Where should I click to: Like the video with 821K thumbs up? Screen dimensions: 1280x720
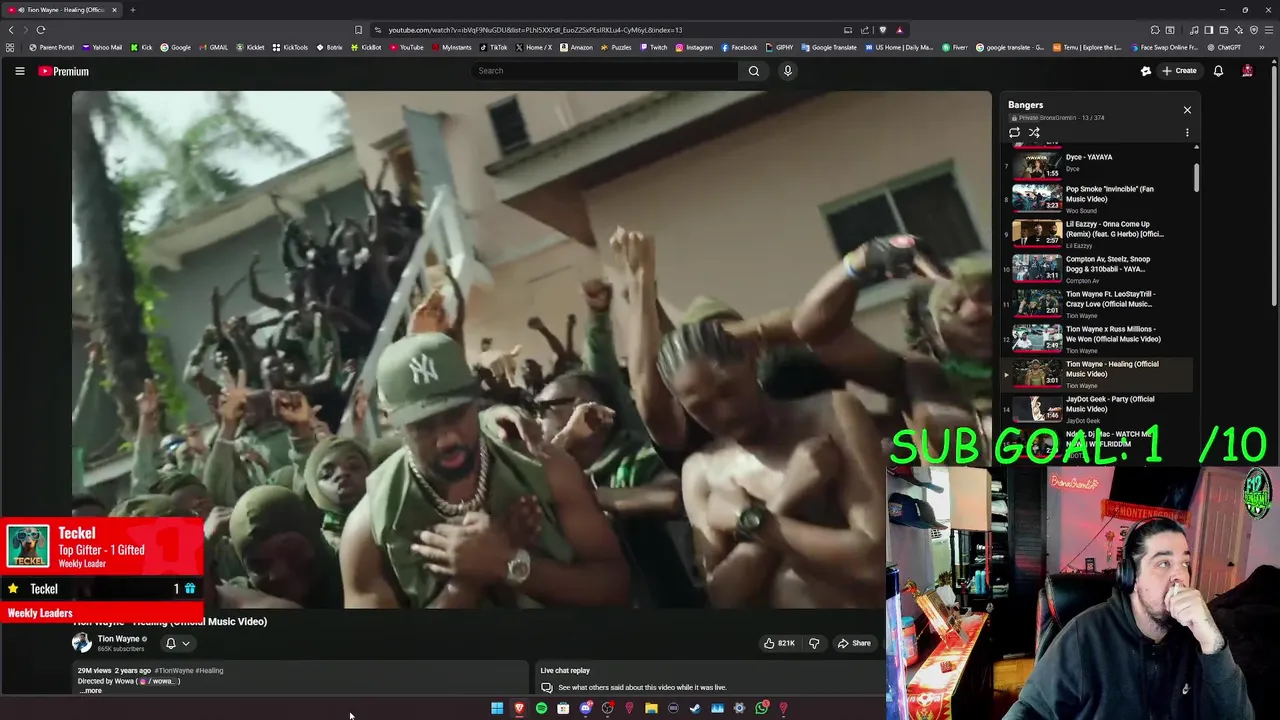coord(779,643)
